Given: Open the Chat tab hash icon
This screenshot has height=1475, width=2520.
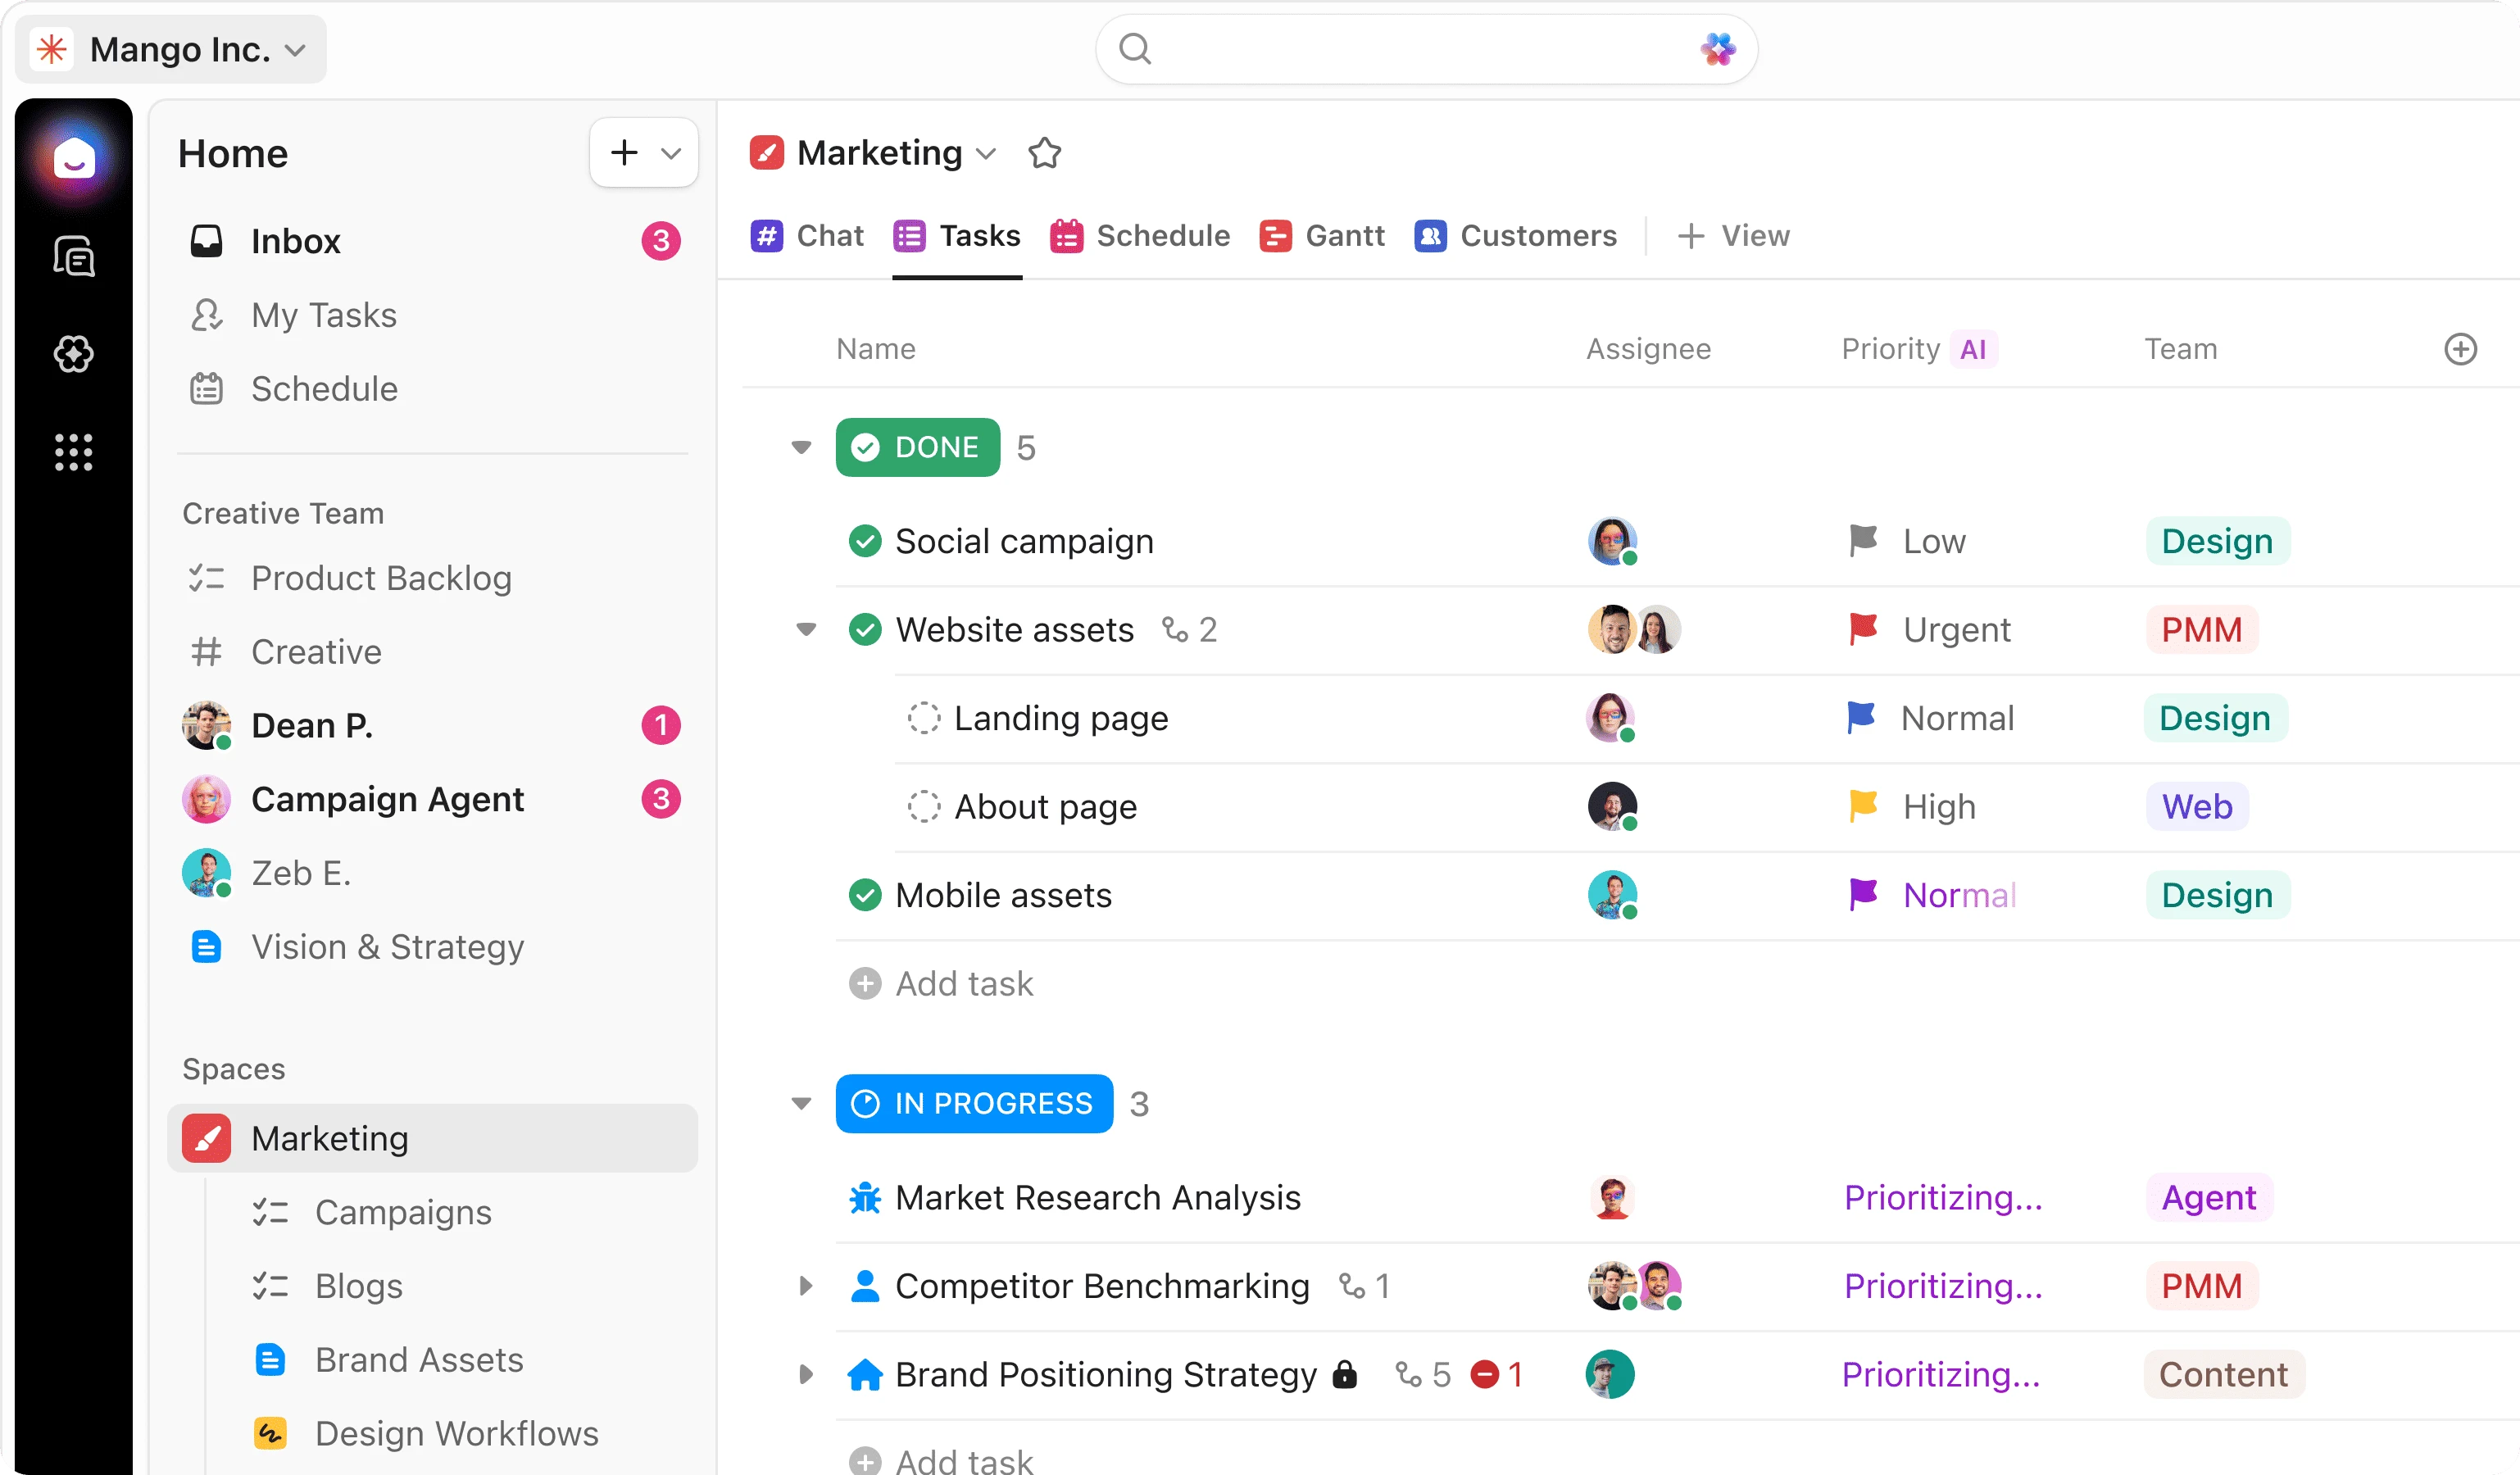Looking at the screenshot, I should pyautogui.click(x=766, y=236).
